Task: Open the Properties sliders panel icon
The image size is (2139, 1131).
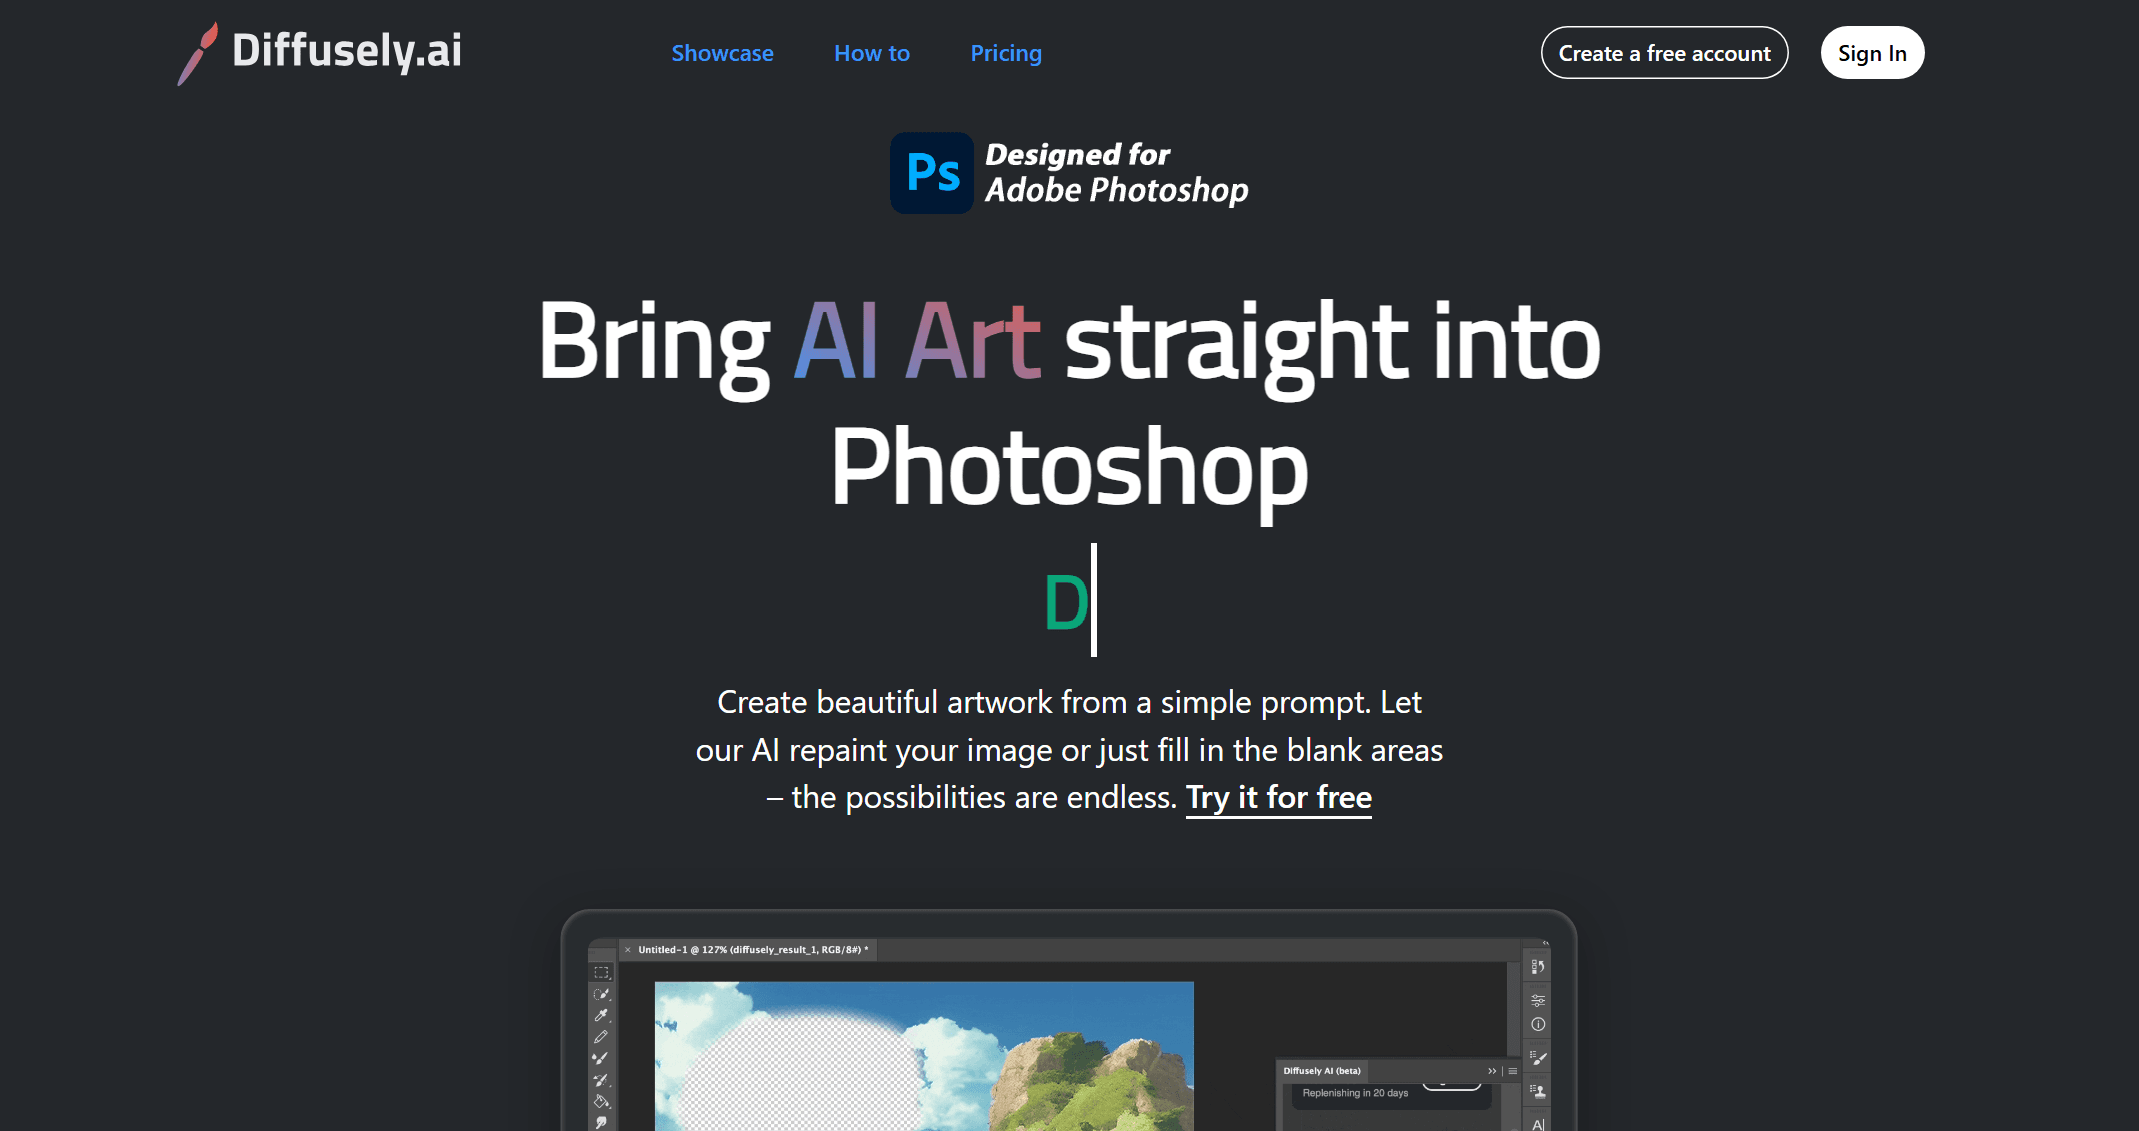Action: pos(1538,1000)
